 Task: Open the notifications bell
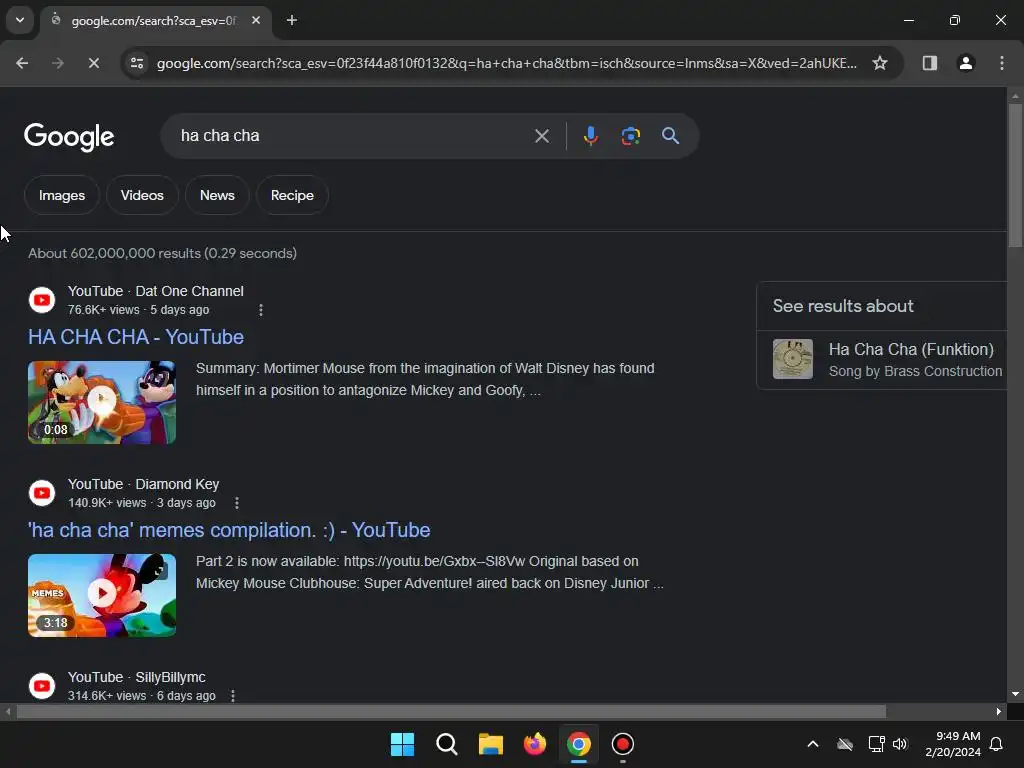(996, 744)
